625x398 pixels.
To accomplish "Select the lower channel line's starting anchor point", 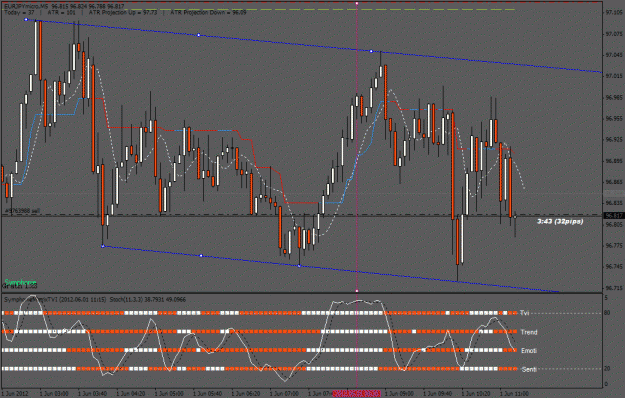I will [x=103, y=246].
